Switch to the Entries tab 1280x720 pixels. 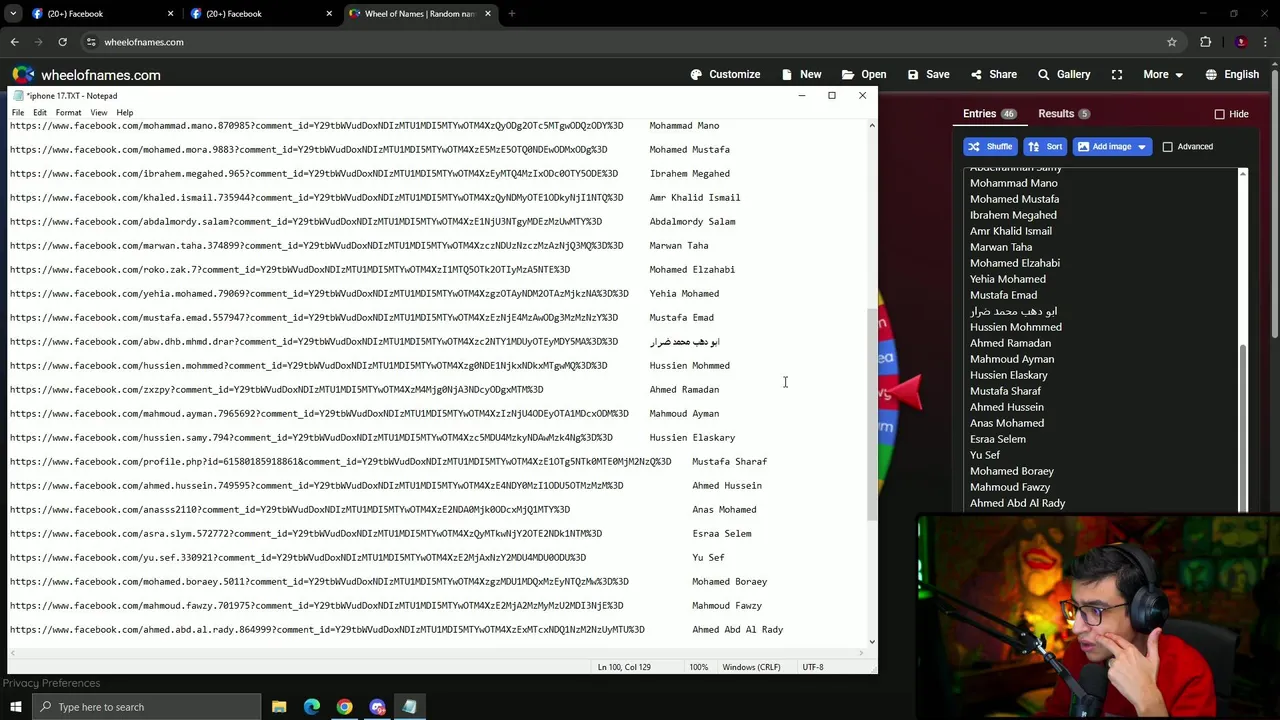989,114
